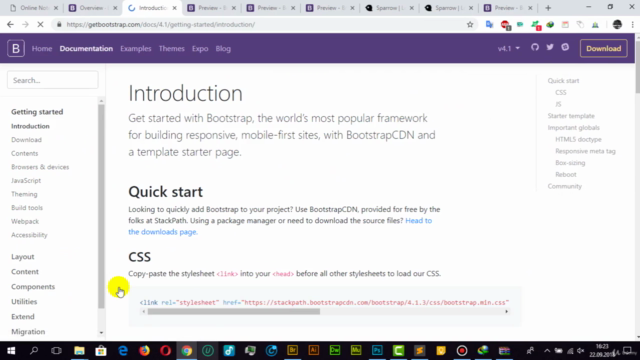Bookmark this page with the star icon
Viewport: 640px width, 360px height.
tap(470, 24)
